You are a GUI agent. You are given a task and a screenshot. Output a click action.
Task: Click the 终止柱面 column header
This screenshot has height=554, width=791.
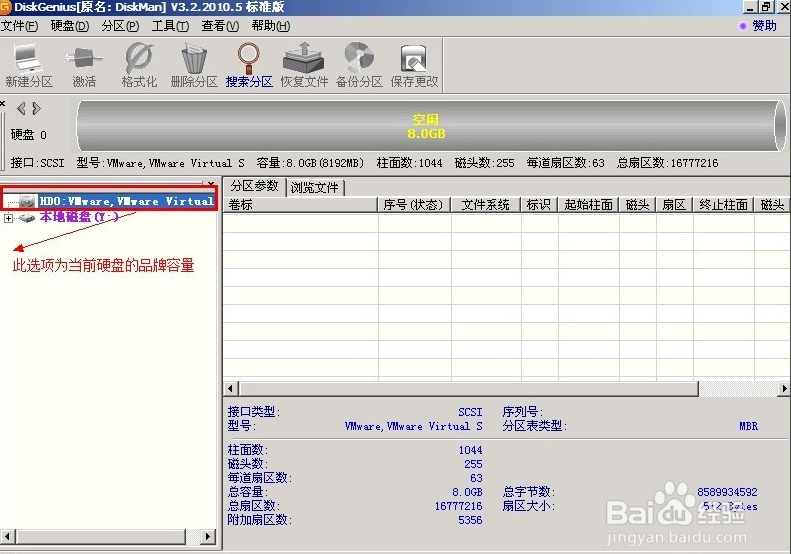[x=723, y=204]
